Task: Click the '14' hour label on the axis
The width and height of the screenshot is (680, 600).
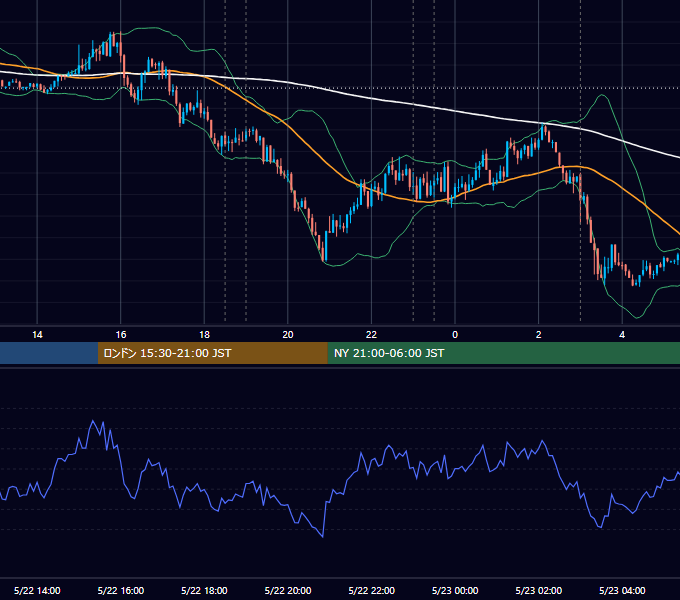Action: click(37, 335)
